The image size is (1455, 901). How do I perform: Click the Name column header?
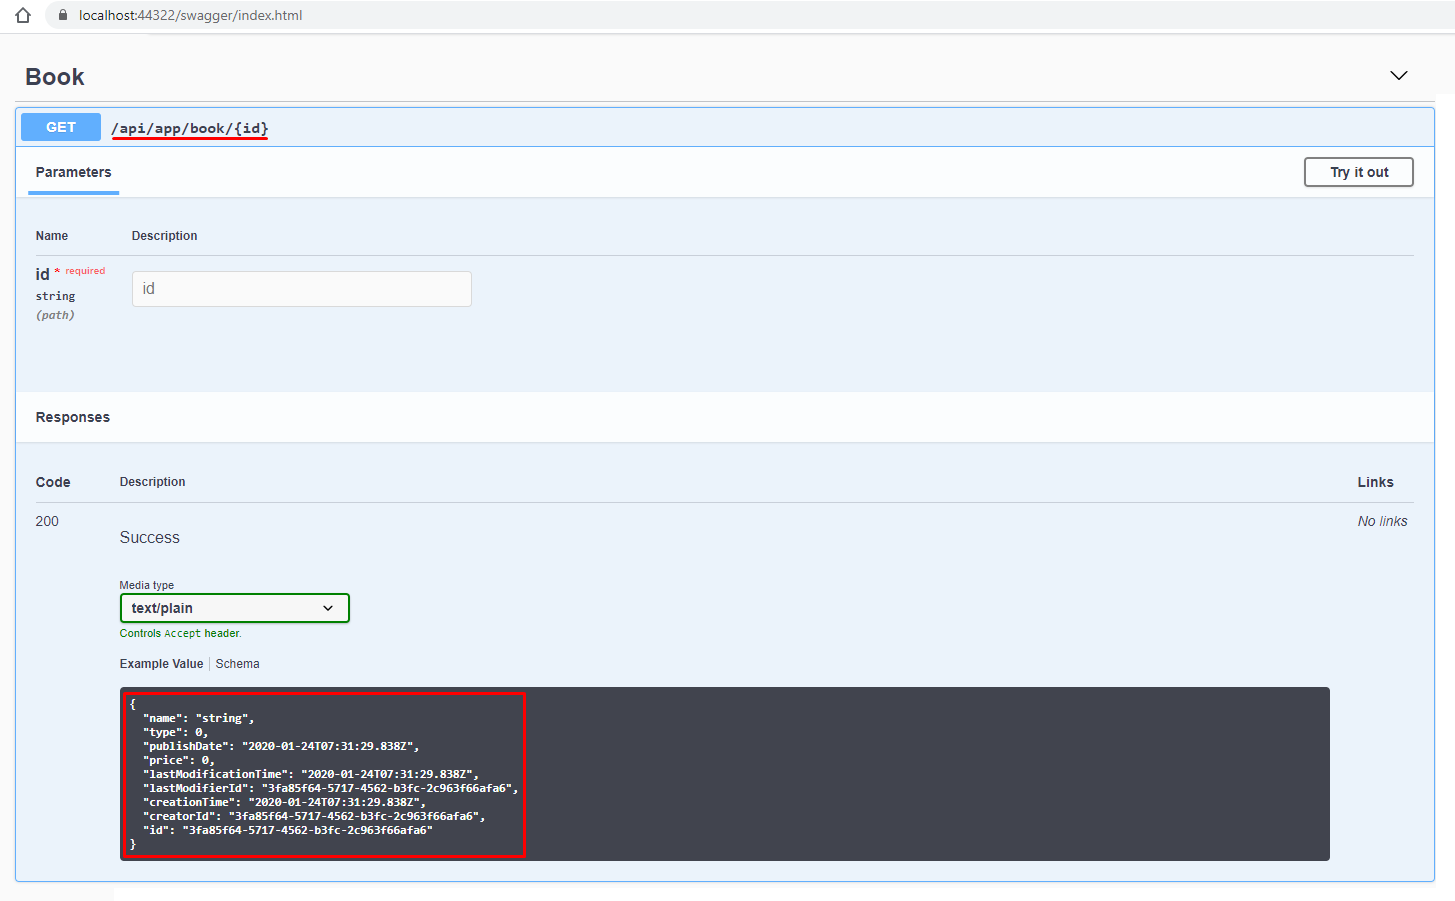click(52, 236)
